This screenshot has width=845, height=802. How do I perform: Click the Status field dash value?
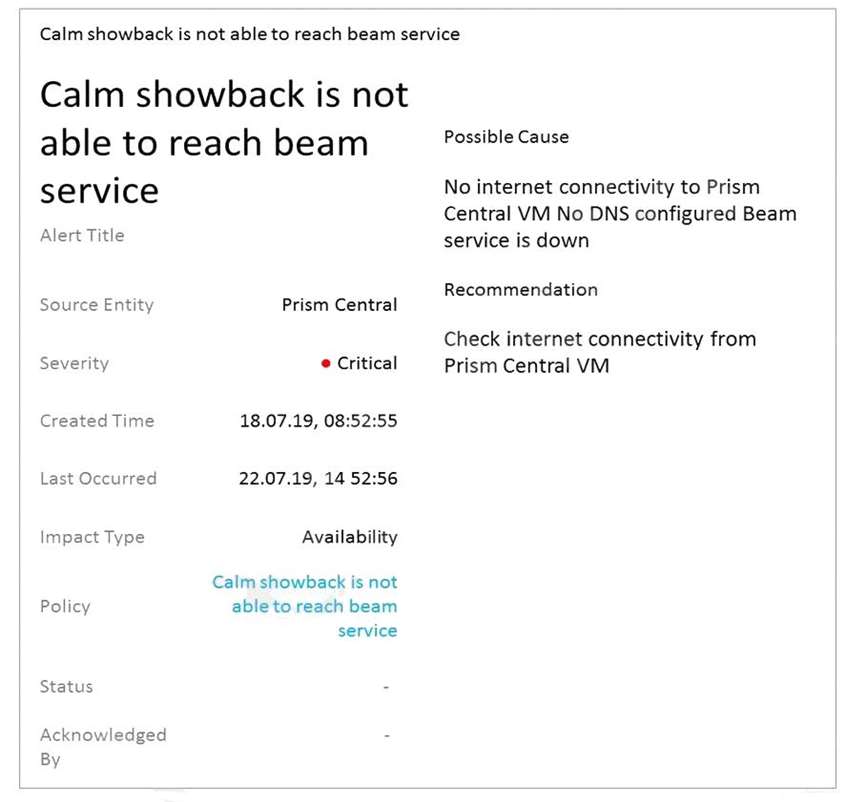pos(386,687)
